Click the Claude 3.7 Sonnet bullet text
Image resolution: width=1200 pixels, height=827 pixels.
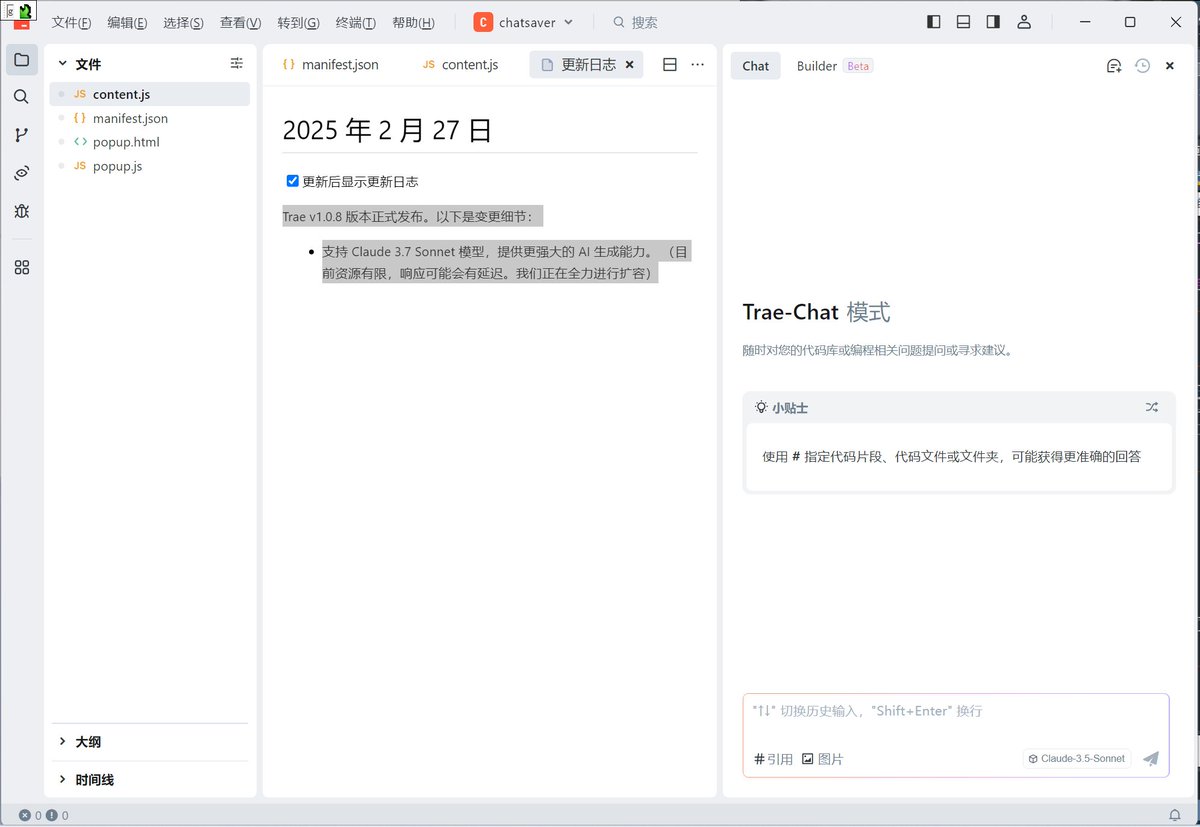(505, 261)
